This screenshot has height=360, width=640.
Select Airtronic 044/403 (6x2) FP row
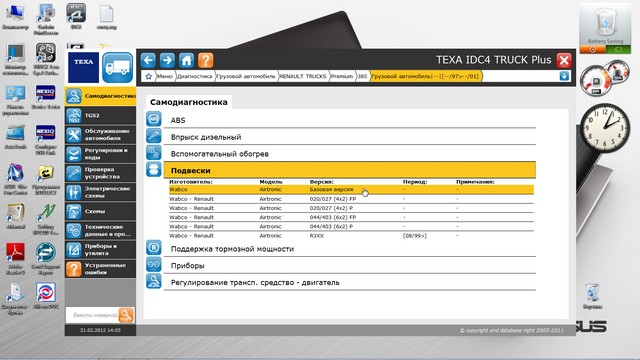pos(351,217)
